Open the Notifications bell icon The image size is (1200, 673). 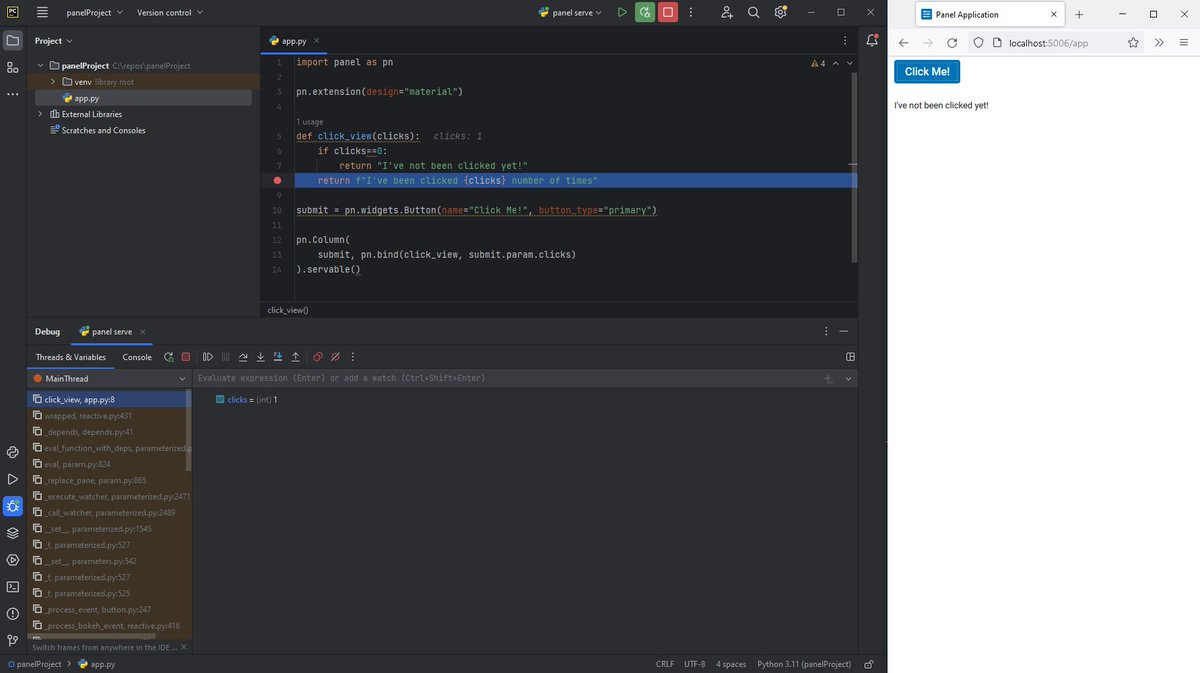[x=872, y=41]
